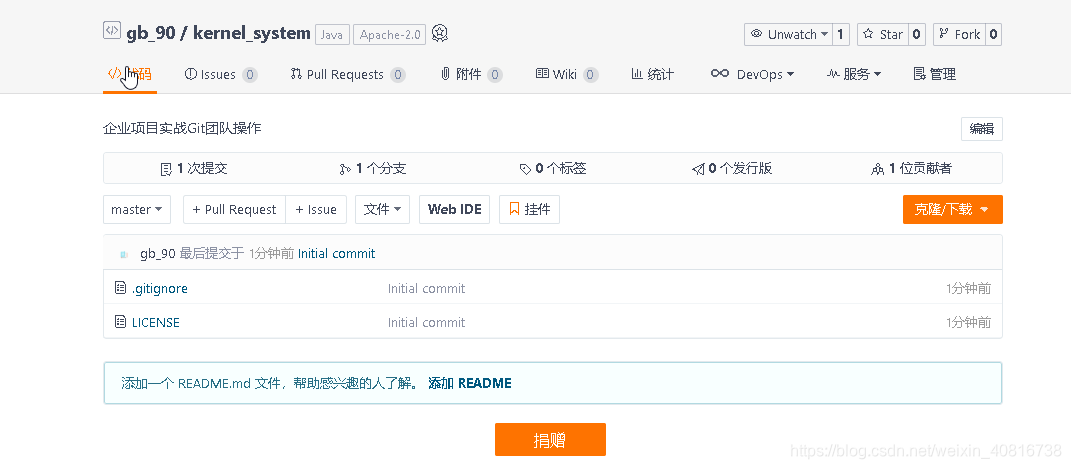
Task: Click the orange 捐赠 donate button
Action: pyautogui.click(x=550, y=440)
